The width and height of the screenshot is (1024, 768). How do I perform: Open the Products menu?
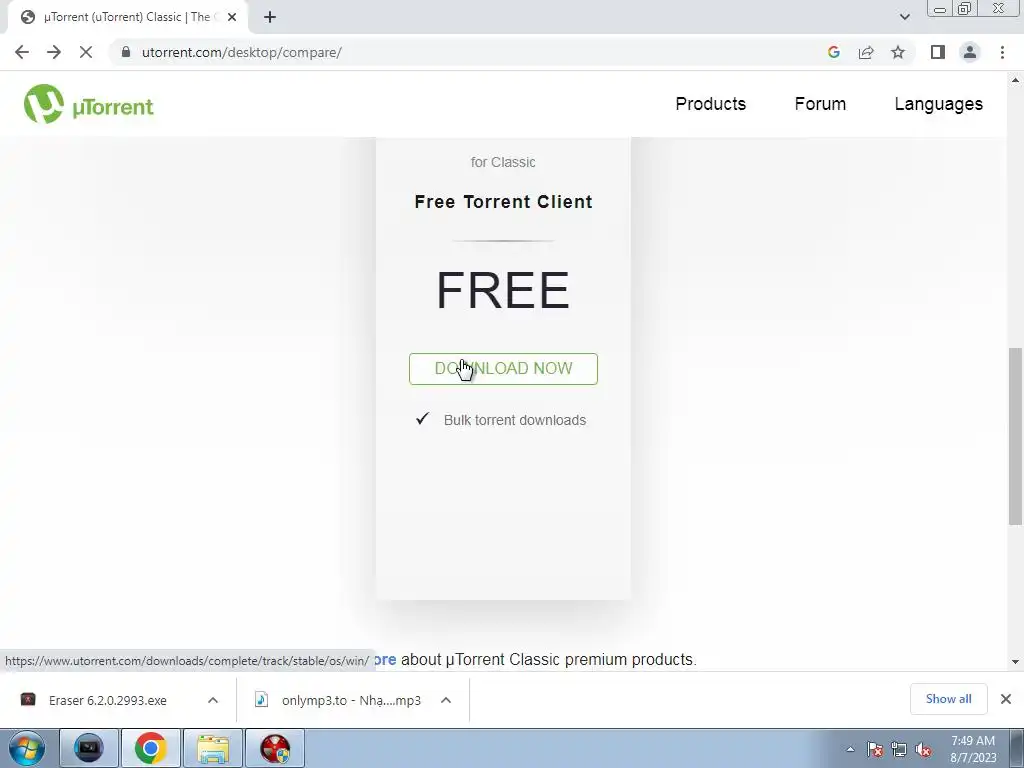tap(711, 104)
